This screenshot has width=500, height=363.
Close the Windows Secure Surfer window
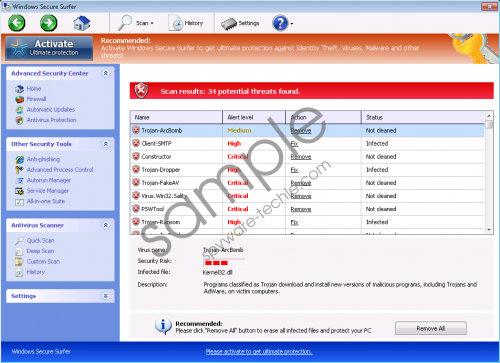(490, 6)
